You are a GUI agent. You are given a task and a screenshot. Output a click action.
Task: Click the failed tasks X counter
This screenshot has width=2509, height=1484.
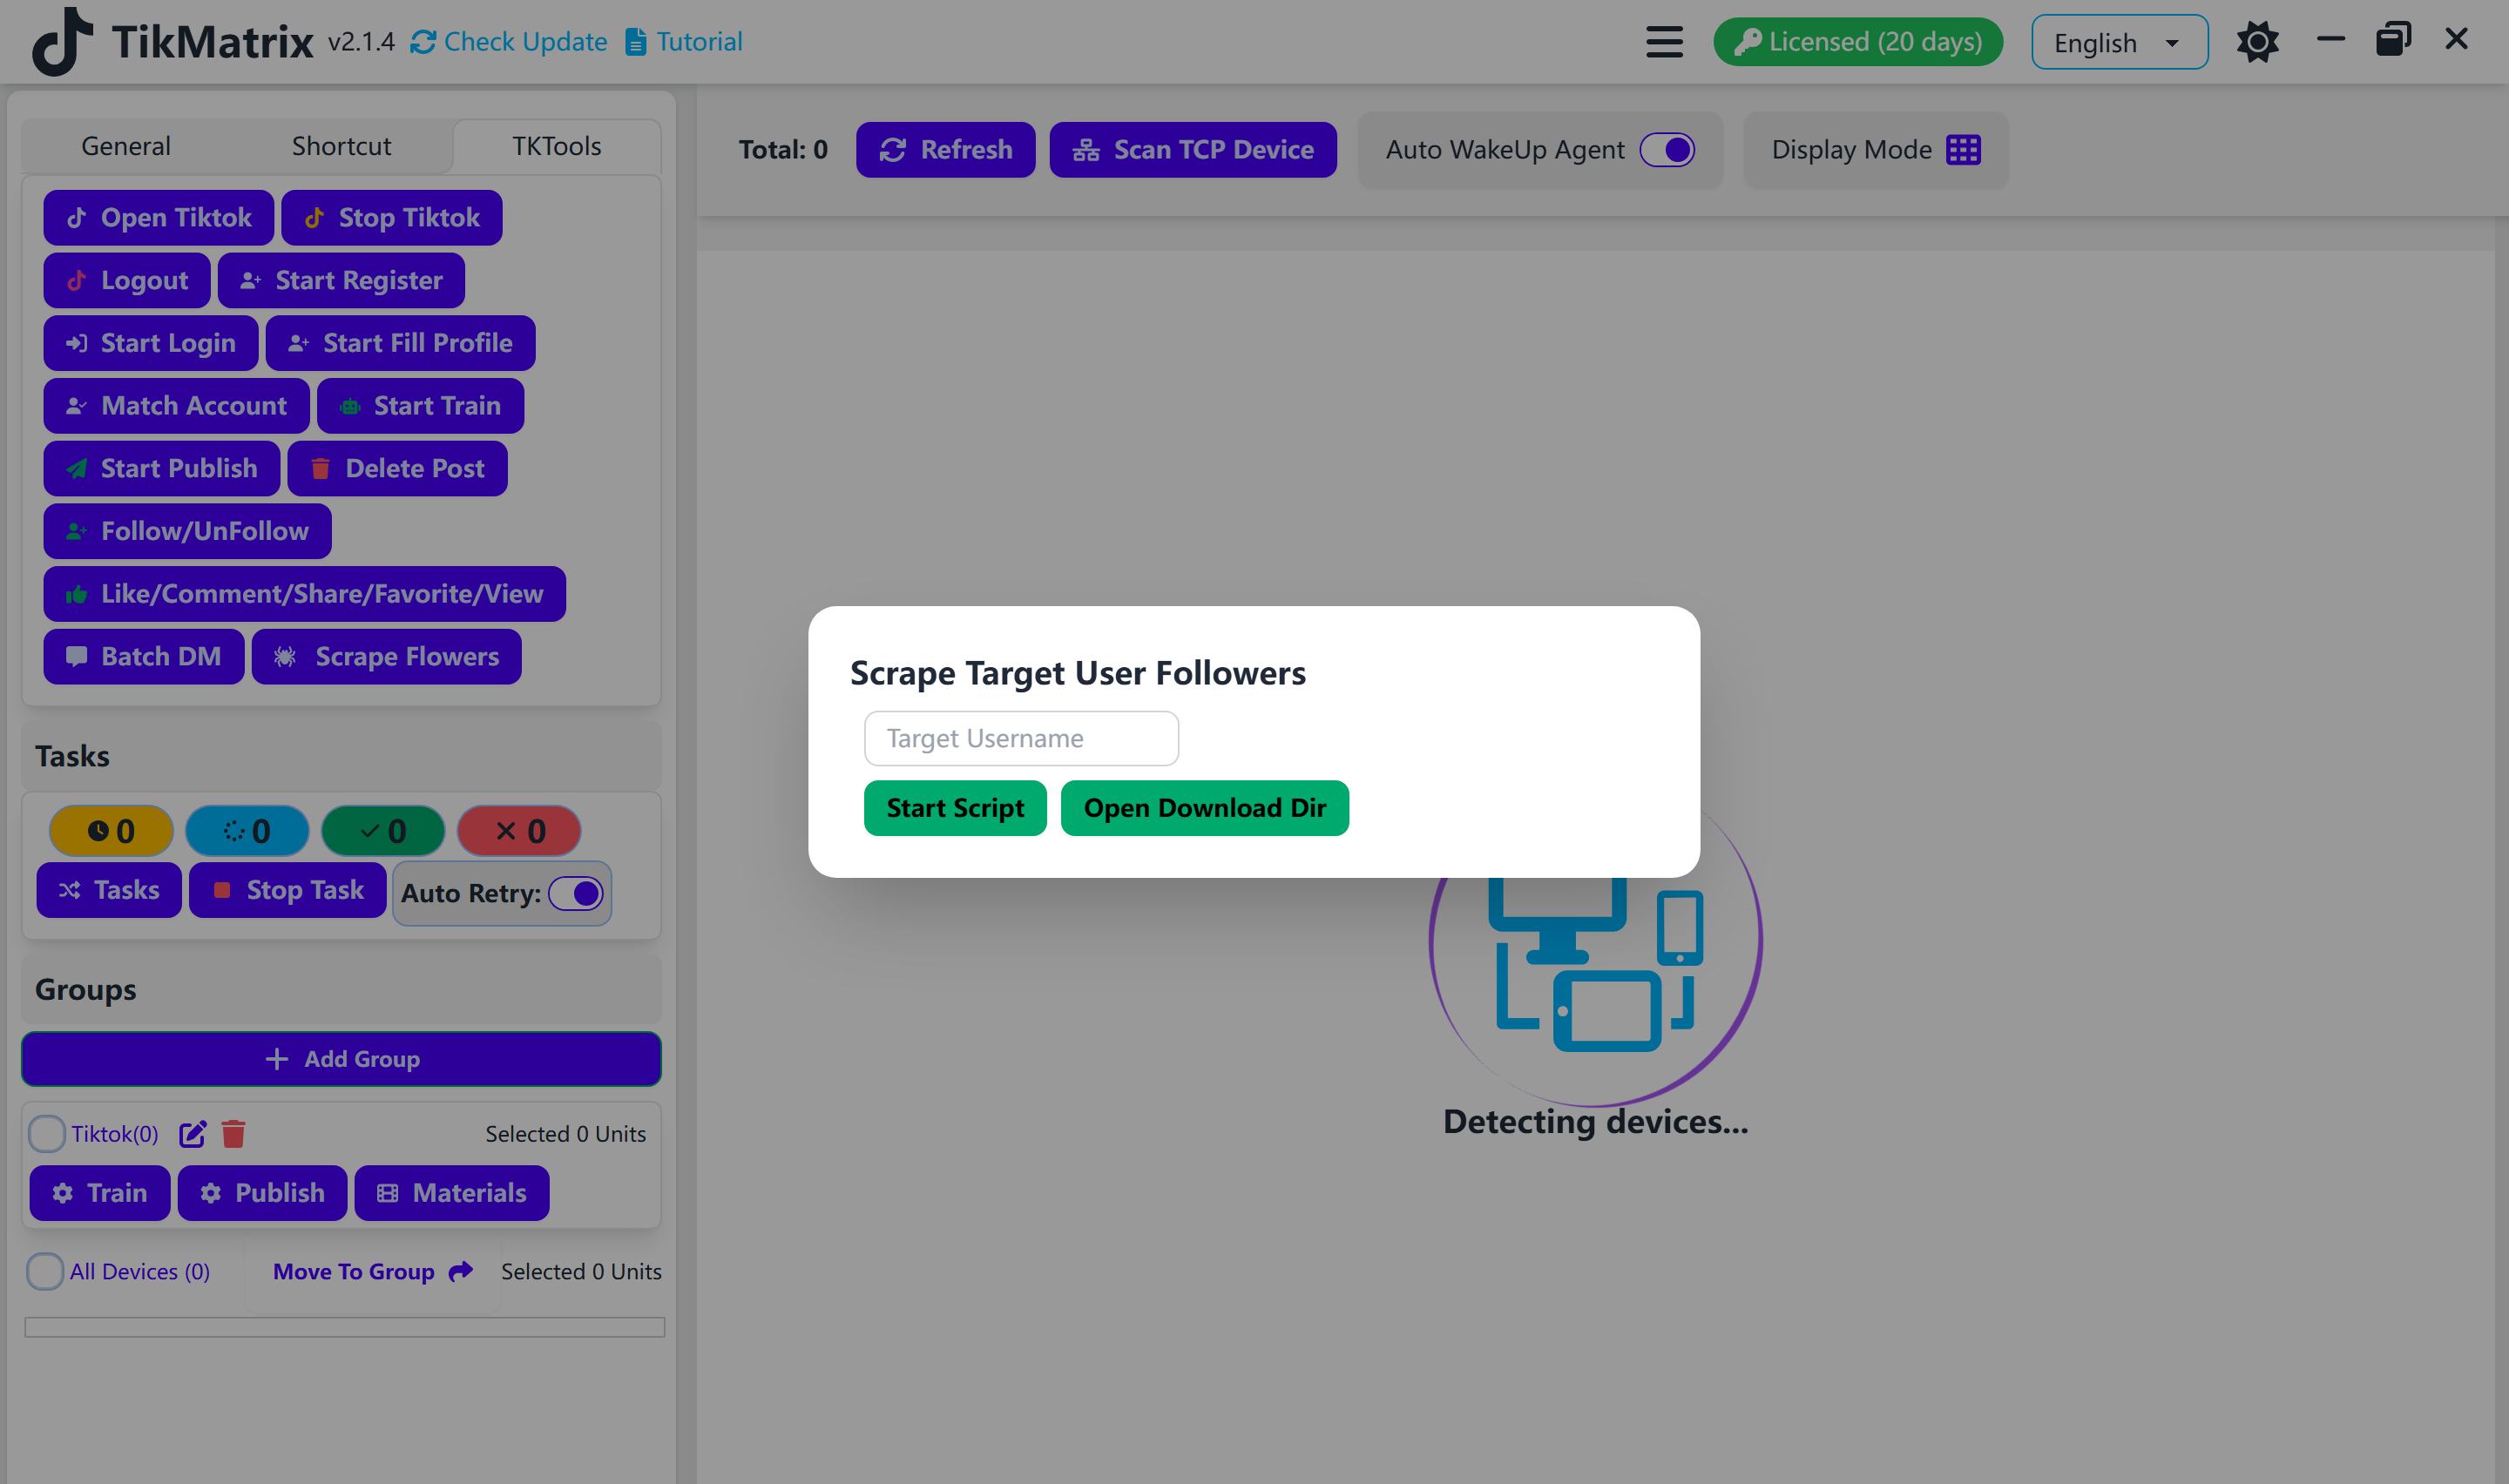(519, 831)
